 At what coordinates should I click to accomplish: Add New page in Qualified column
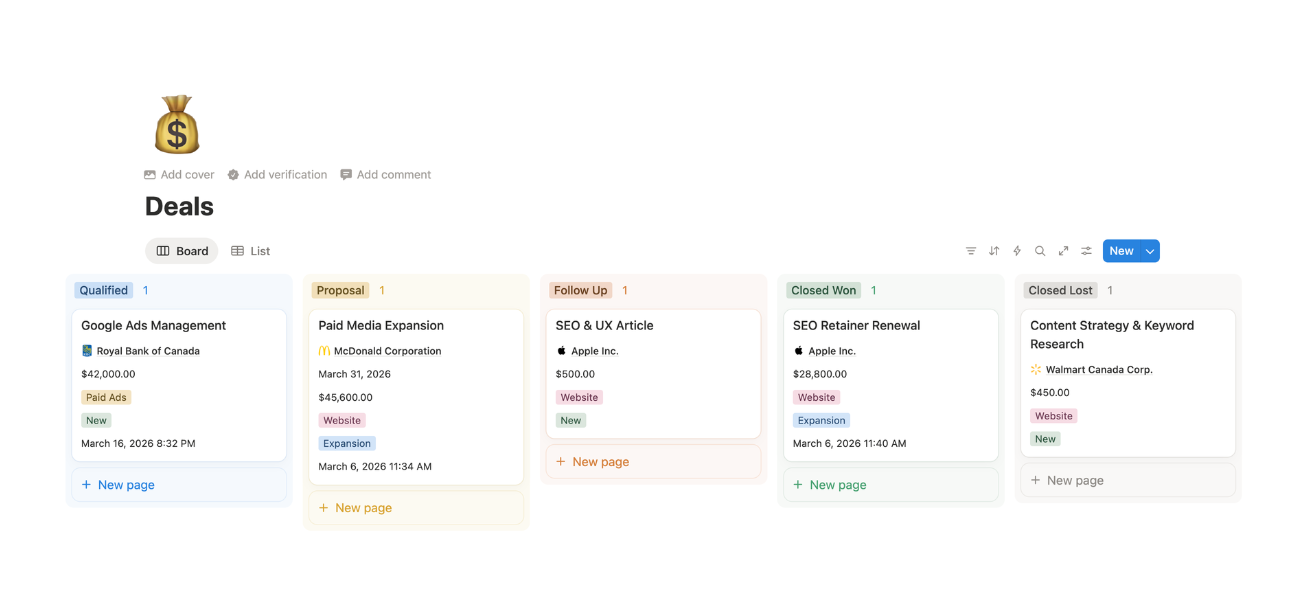coord(179,485)
